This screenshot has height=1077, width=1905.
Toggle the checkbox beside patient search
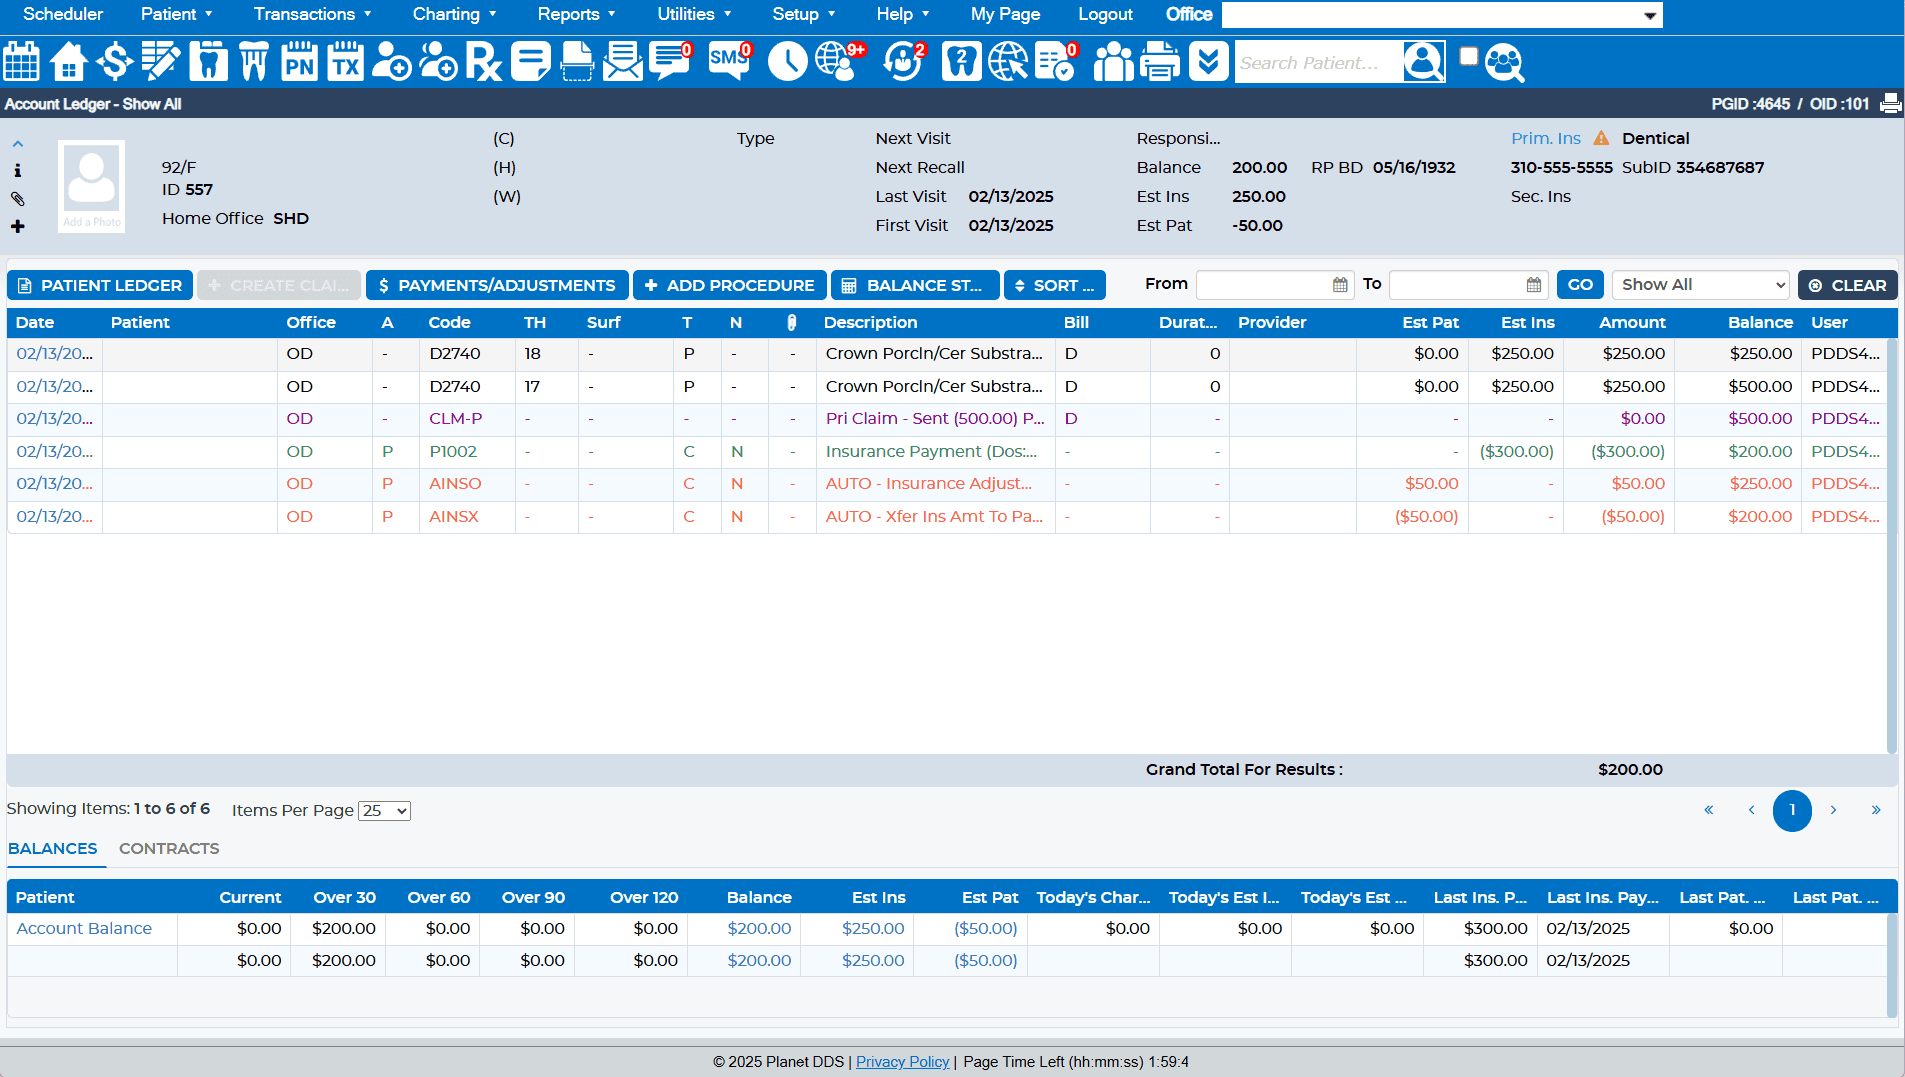tap(1468, 56)
